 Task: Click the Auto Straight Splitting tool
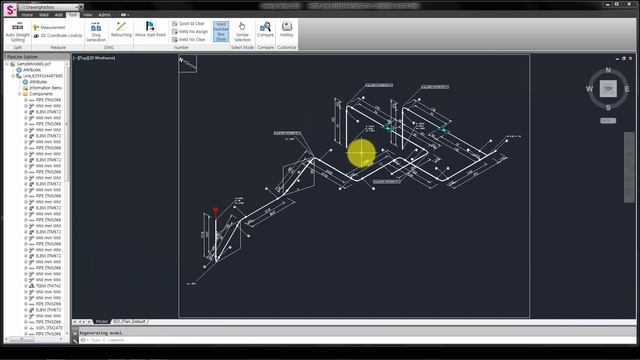click(18, 32)
